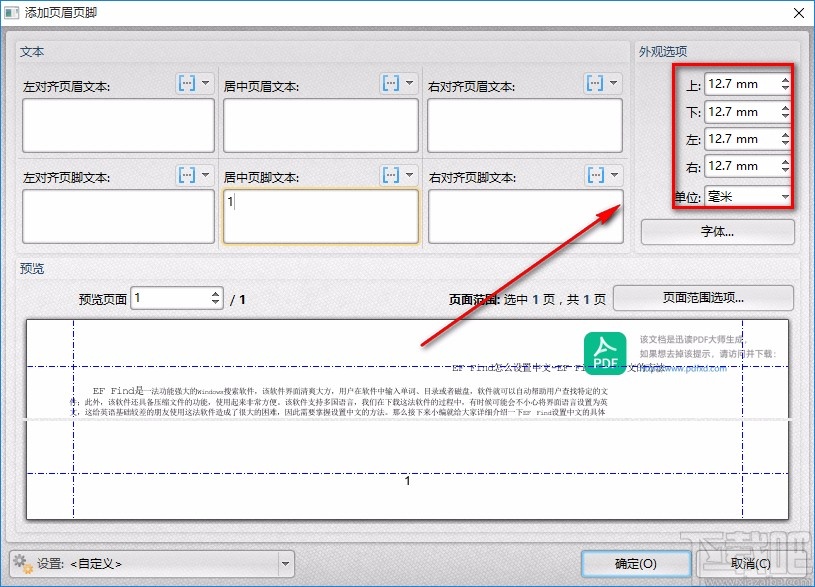The width and height of the screenshot is (815, 587).
Task: Click the gear icon next to 设置
Action: coord(22,563)
